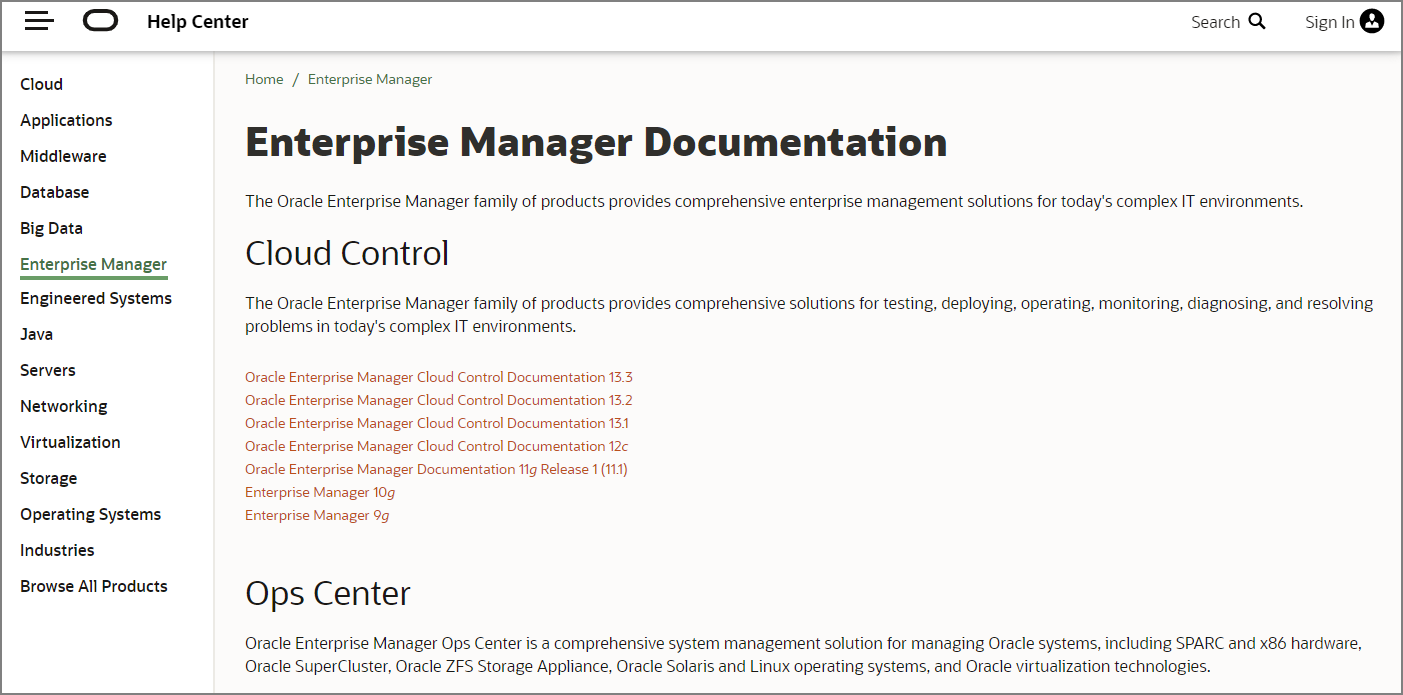This screenshot has height=695, width=1403.
Task: Click the Enterprise Manager Documentation heading
Action: [x=596, y=141]
